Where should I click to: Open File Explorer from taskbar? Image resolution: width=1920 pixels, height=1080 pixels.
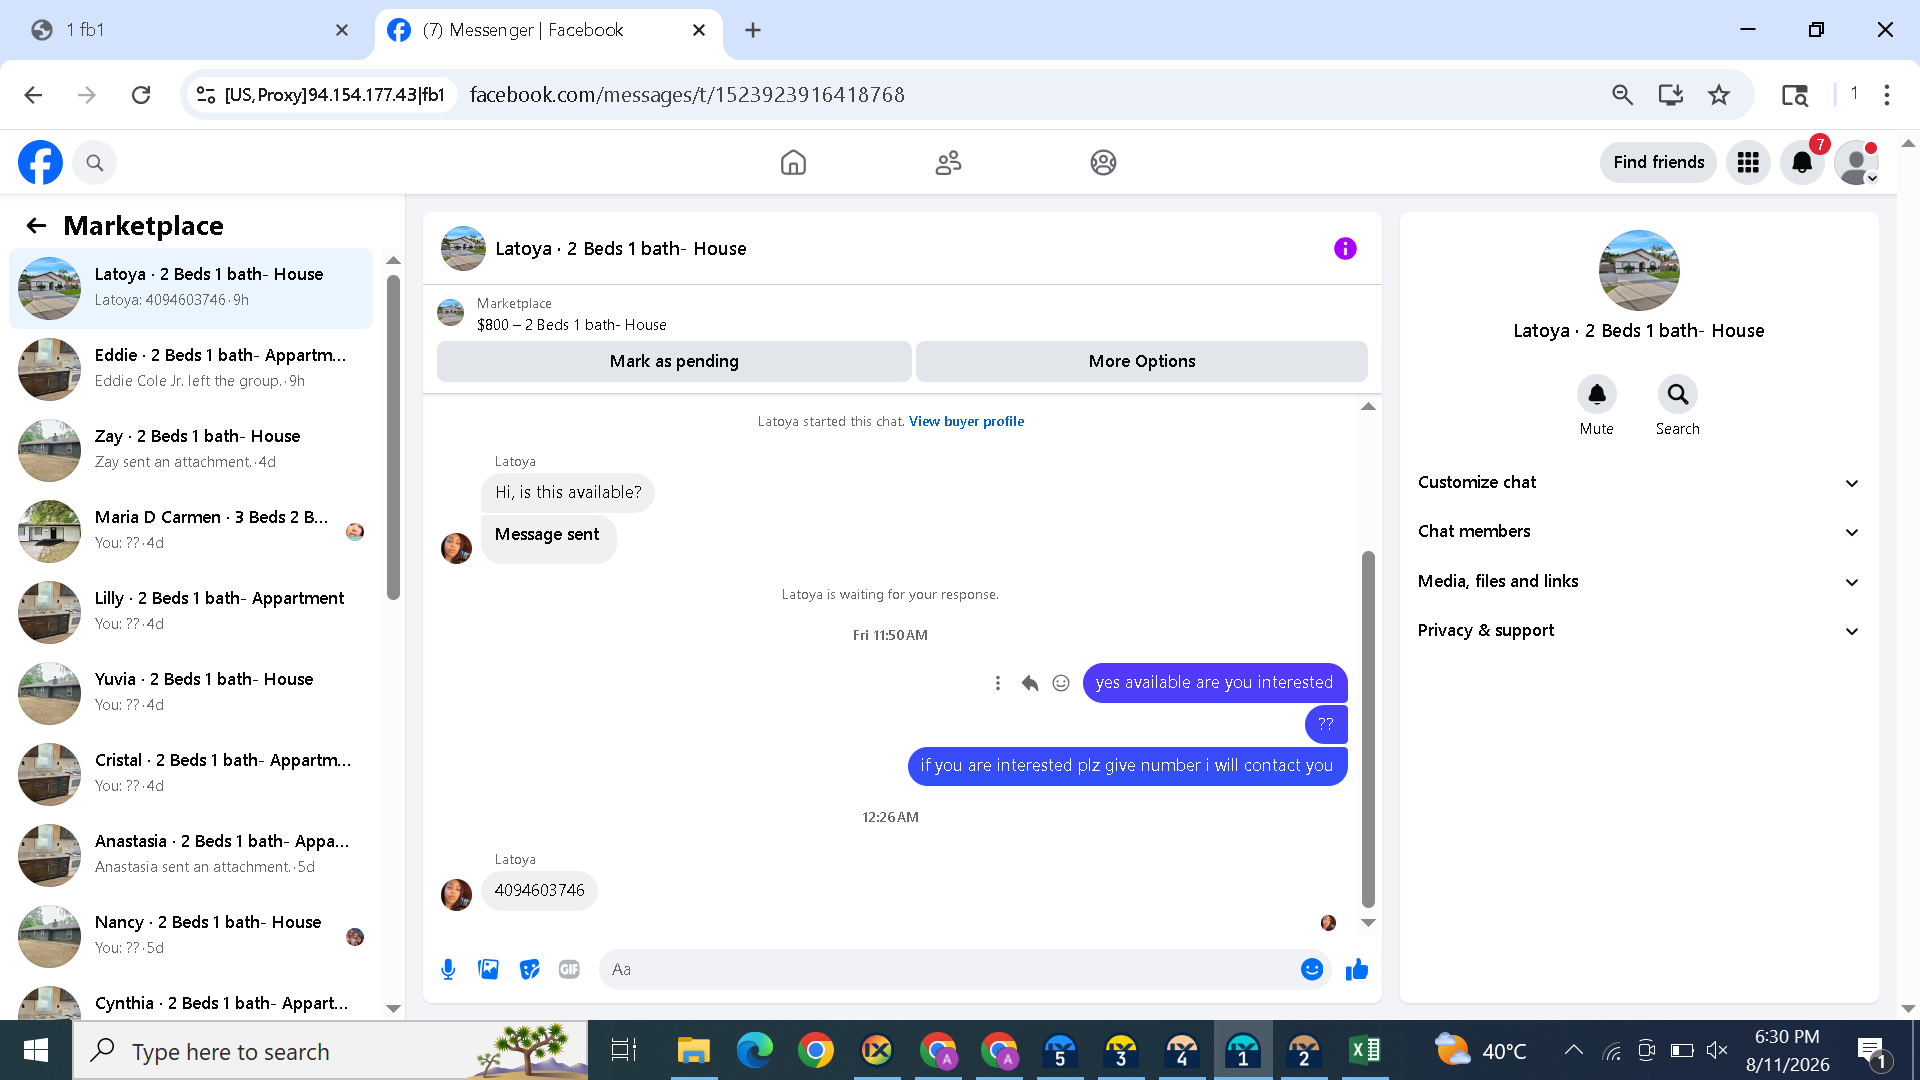point(693,1050)
